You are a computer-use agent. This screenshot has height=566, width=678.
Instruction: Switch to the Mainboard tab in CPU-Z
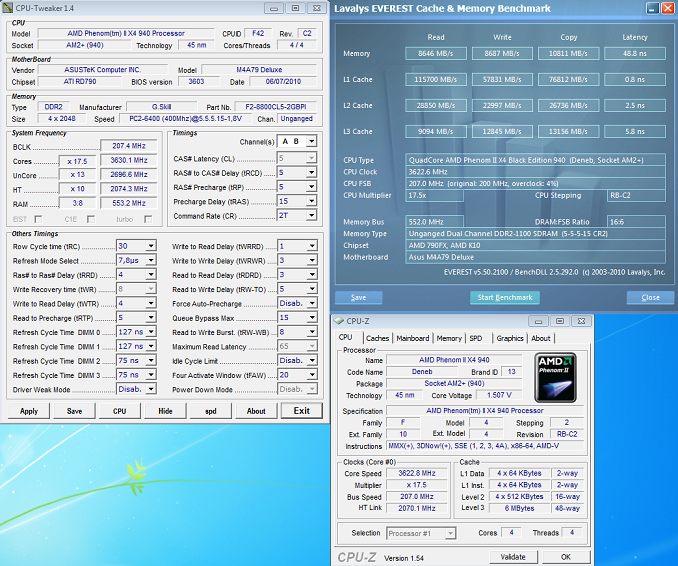click(x=413, y=338)
